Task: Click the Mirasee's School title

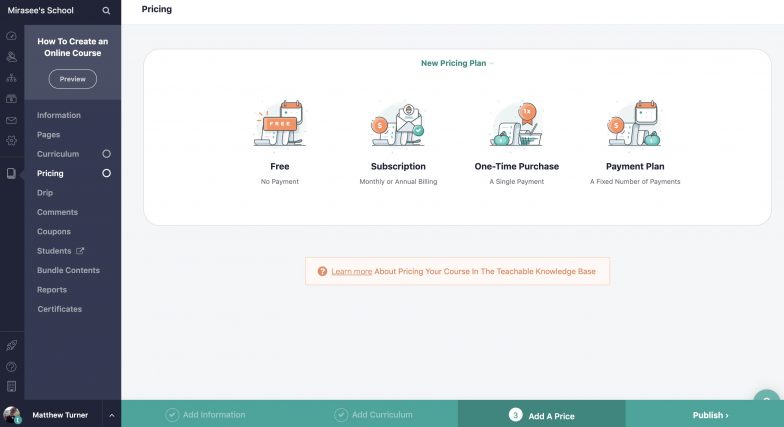Action: tap(40, 10)
